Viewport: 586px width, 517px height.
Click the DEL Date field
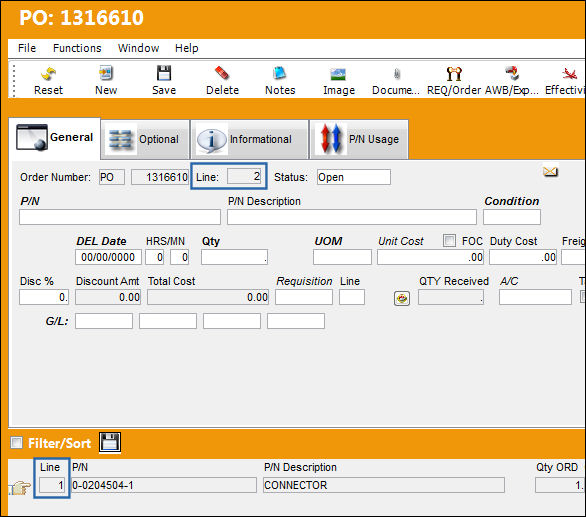[x=108, y=257]
